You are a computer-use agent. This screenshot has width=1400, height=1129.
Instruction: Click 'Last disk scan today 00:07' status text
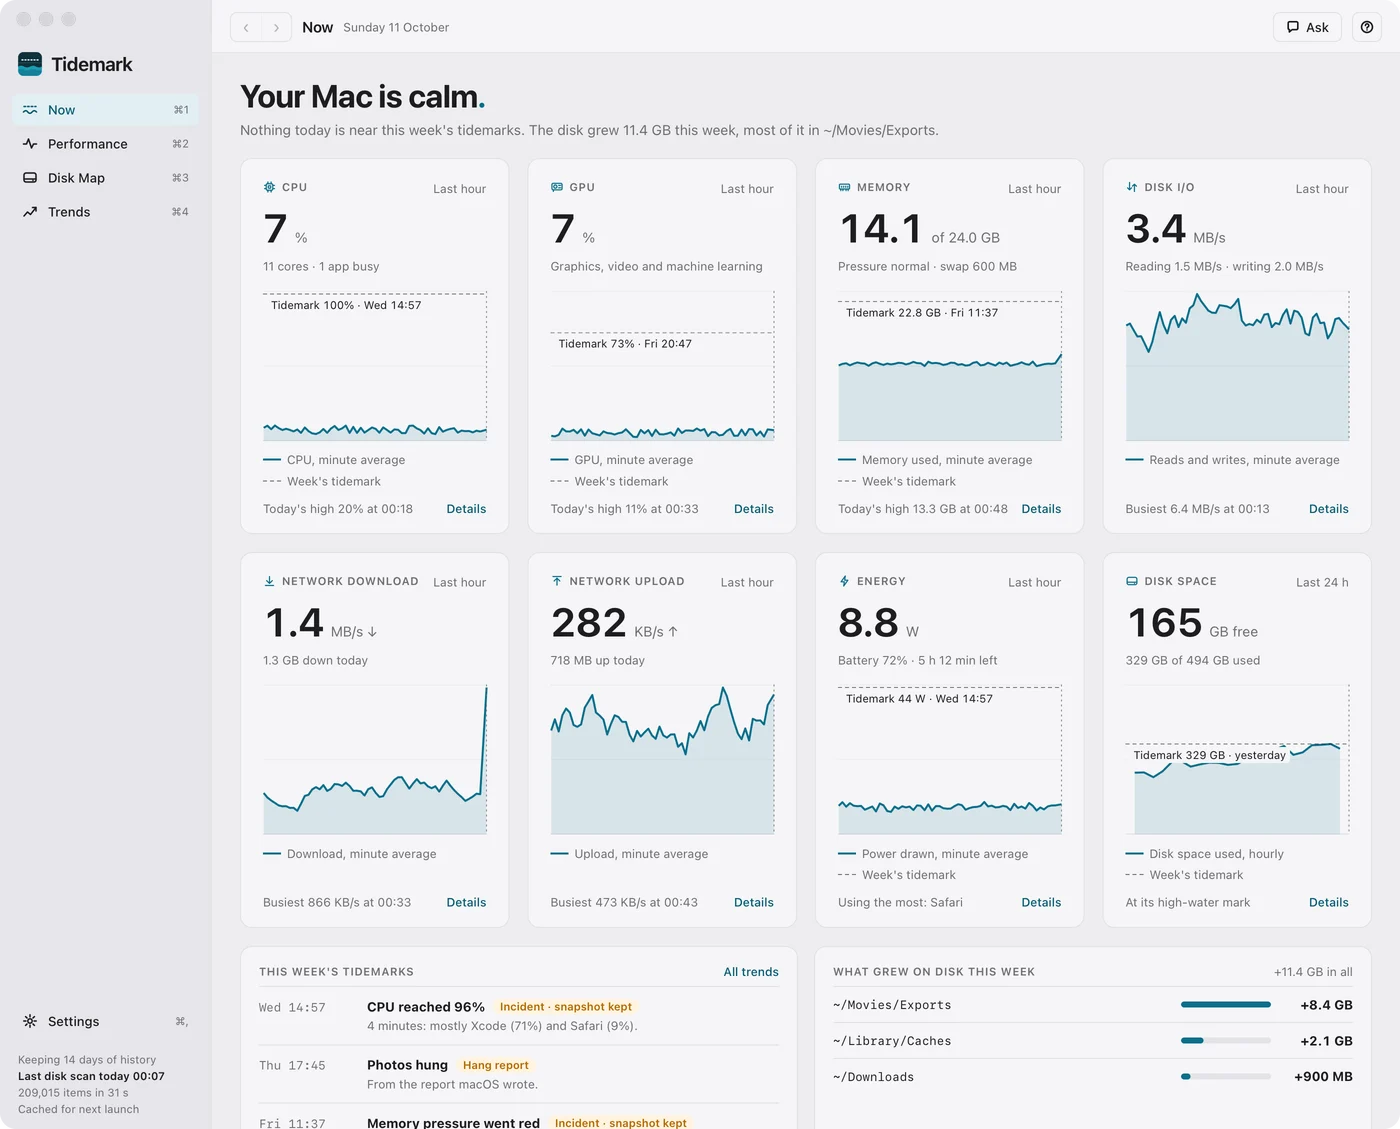pos(91,1076)
